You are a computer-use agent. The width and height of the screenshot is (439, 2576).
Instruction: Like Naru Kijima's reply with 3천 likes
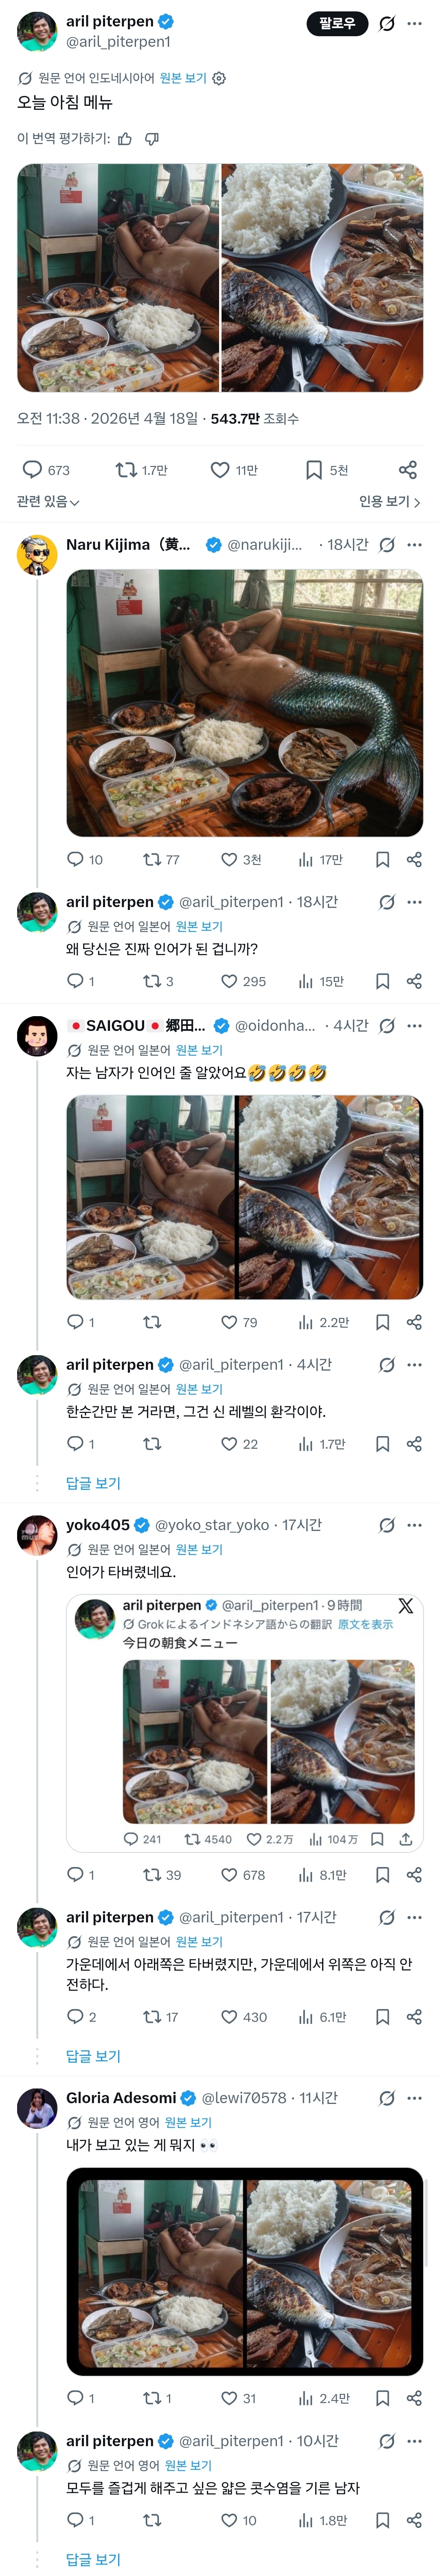coord(241,860)
